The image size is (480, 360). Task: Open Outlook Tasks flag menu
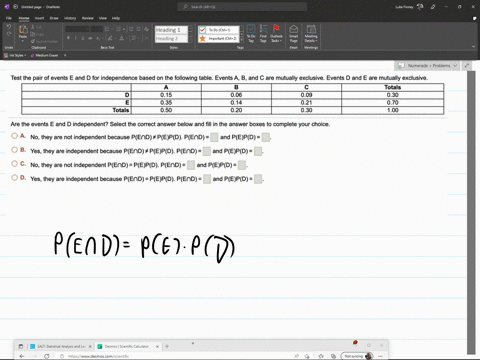276,33
